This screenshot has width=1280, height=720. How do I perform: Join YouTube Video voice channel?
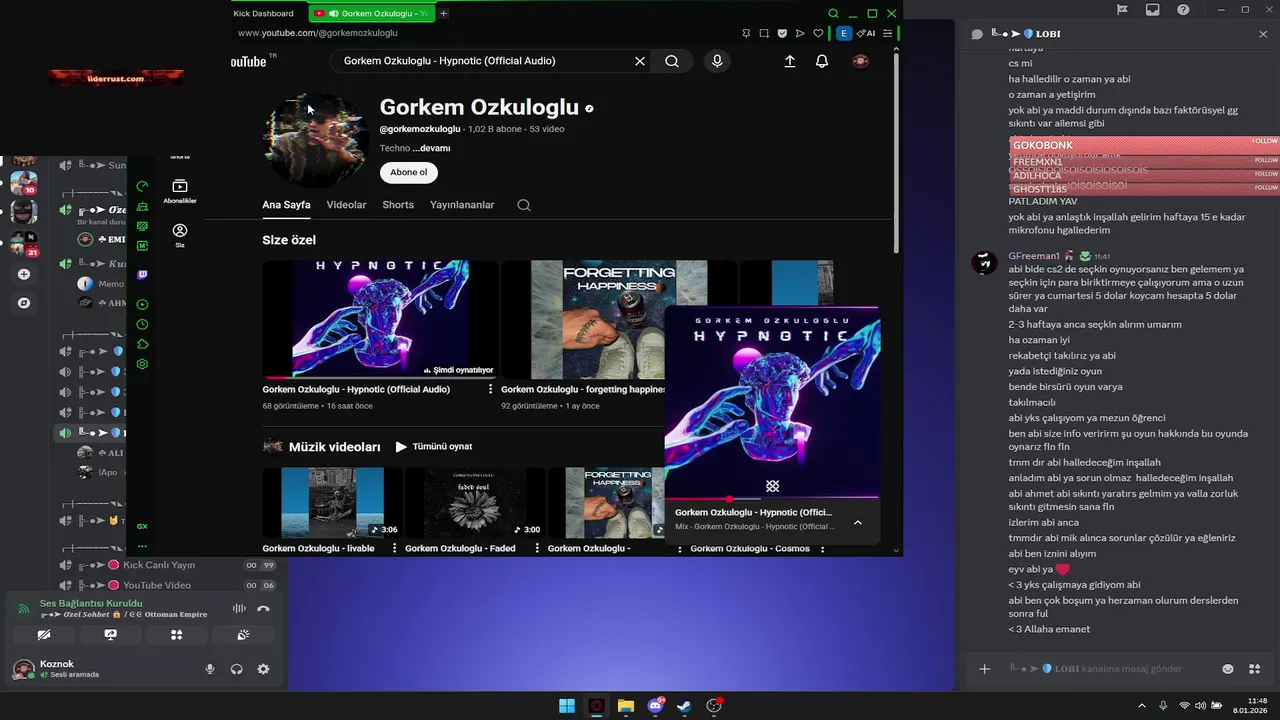coord(156,585)
